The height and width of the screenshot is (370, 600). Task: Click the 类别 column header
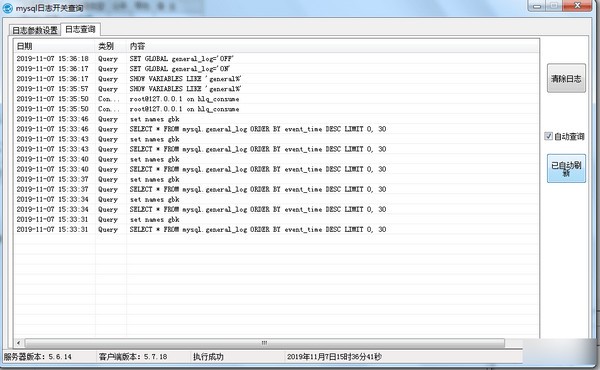tap(111, 46)
